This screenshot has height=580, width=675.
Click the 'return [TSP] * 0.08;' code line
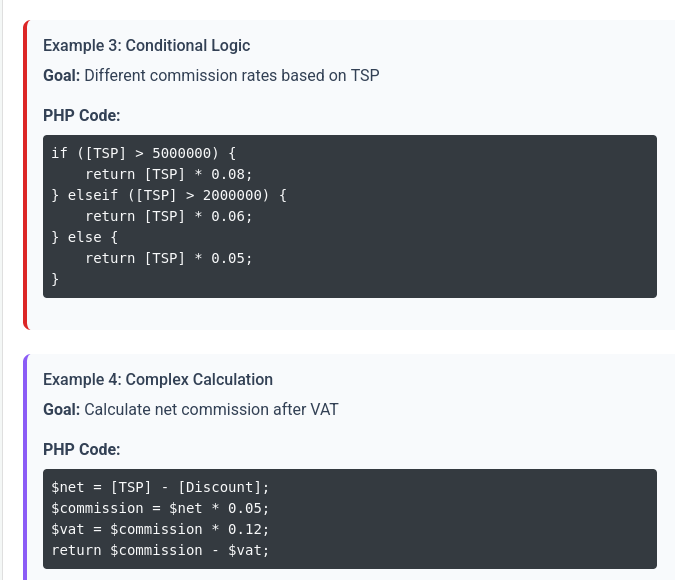[168, 174]
